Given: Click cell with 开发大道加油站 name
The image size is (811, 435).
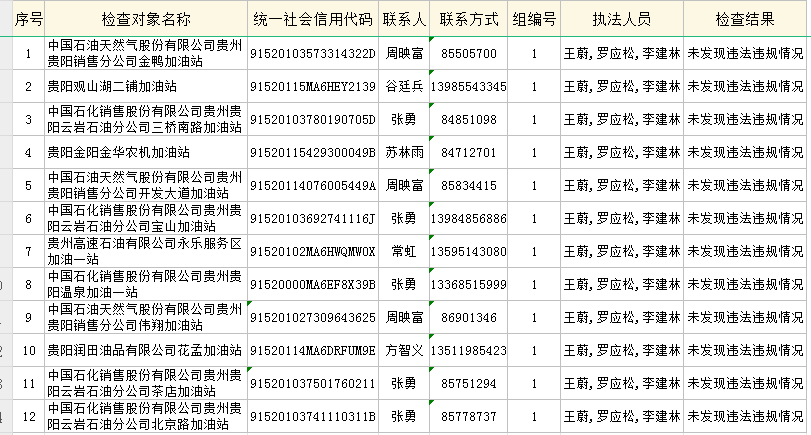Looking at the screenshot, I should [x=146, y=186].
